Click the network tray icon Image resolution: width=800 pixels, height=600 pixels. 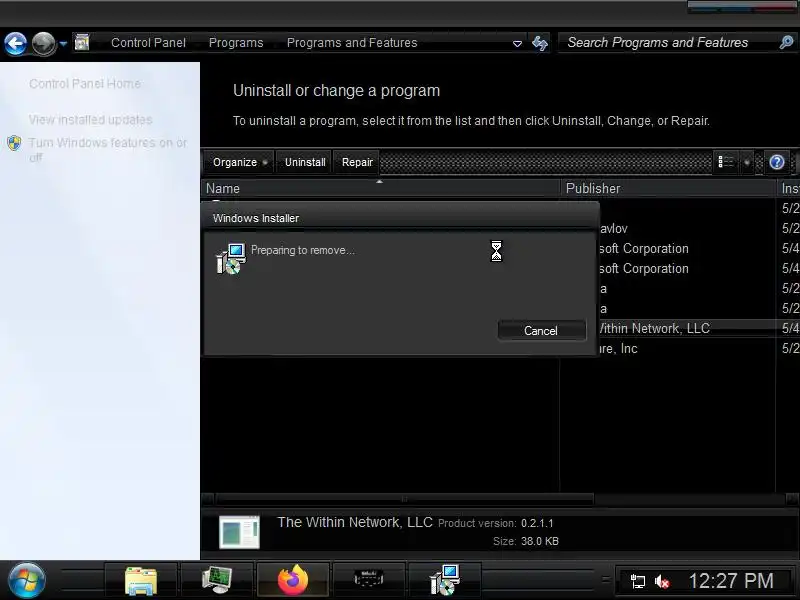(637, 581)
